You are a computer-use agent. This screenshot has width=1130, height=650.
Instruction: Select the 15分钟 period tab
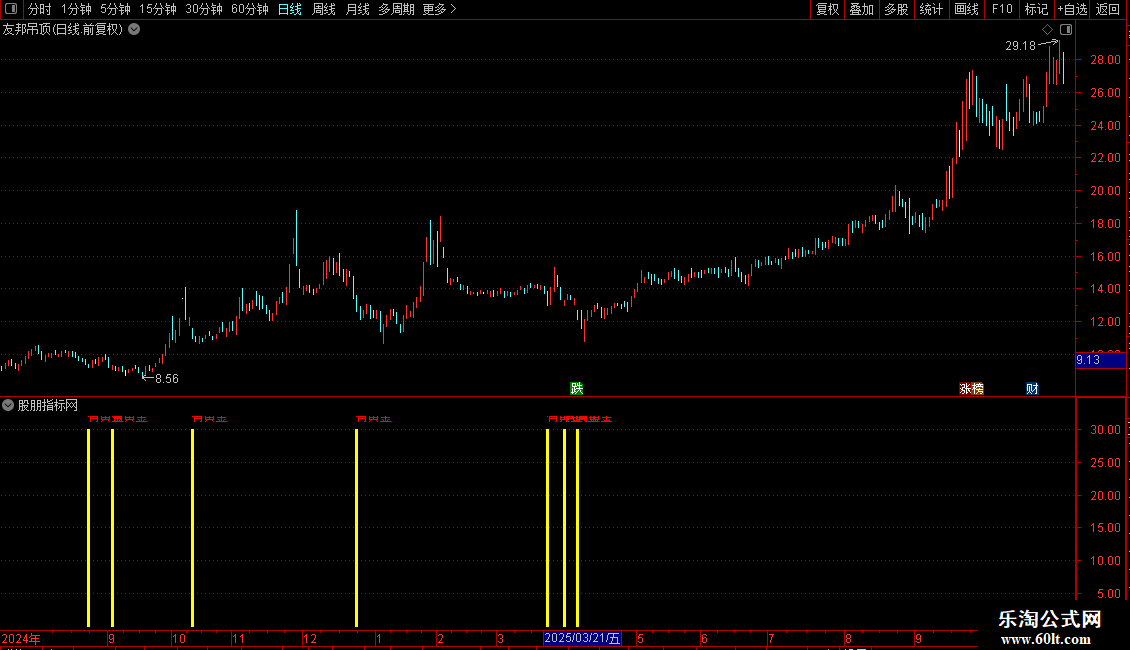point(157,9)
